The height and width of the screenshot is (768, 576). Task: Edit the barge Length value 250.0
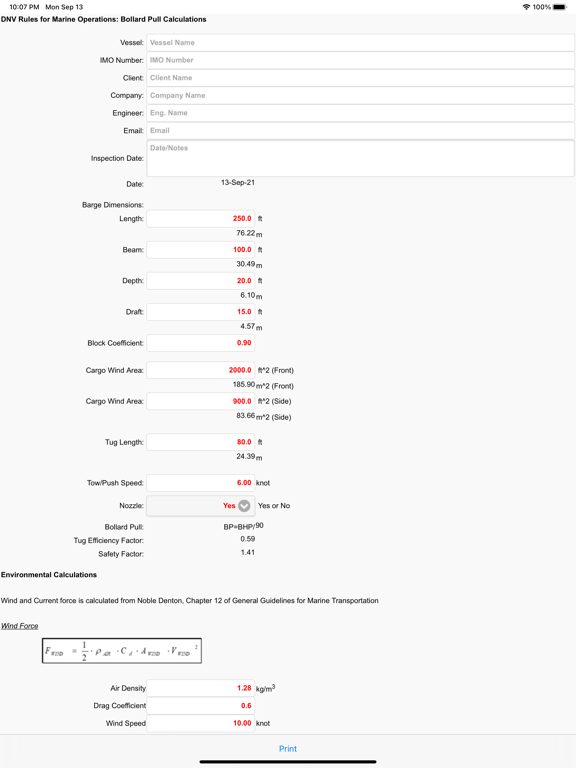(x=200, y=219)
